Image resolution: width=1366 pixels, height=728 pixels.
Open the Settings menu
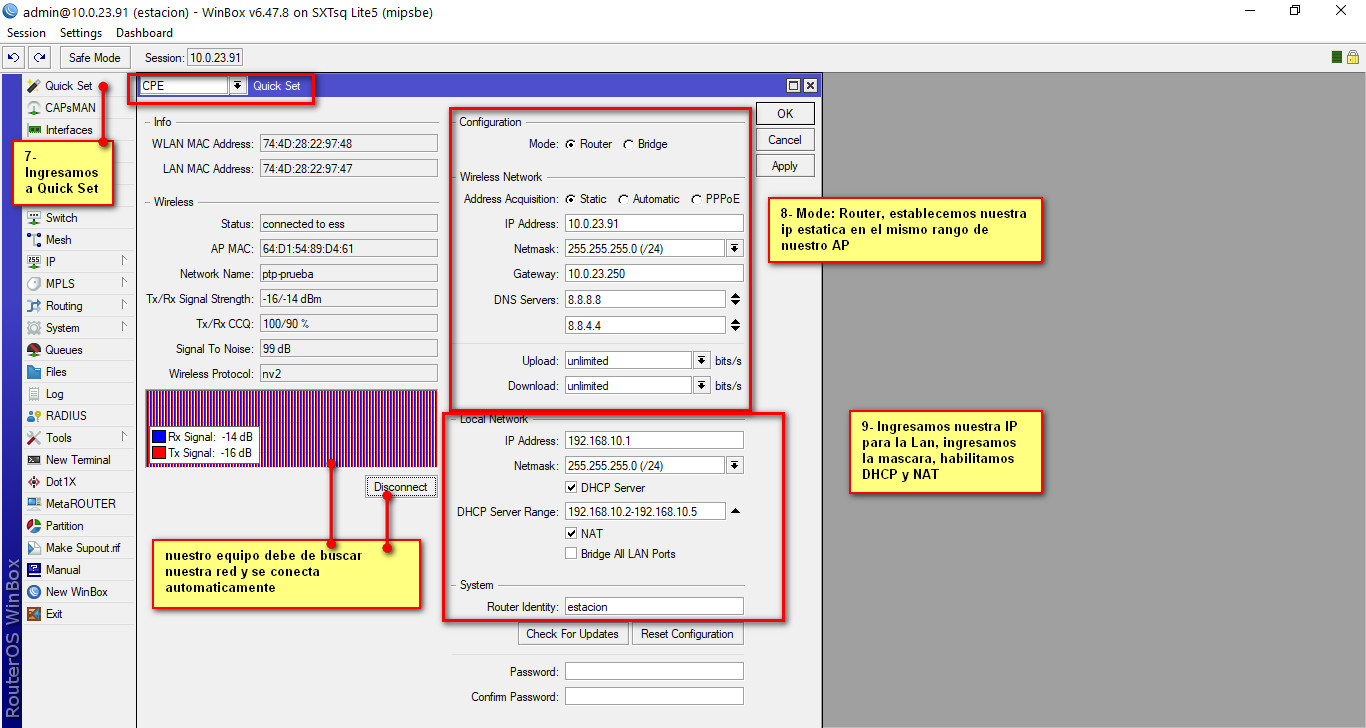coord(81,33)
